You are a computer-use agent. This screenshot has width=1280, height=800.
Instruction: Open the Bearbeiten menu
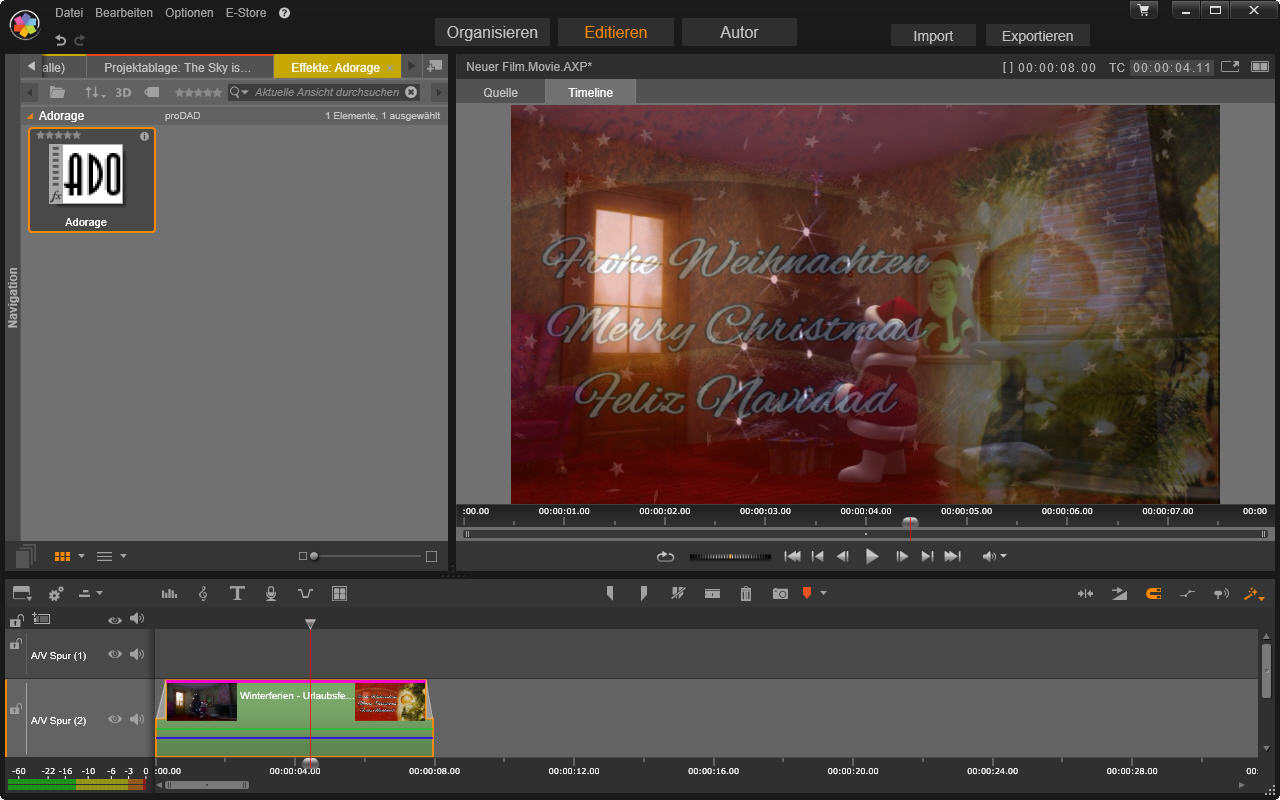pos(124,13)
